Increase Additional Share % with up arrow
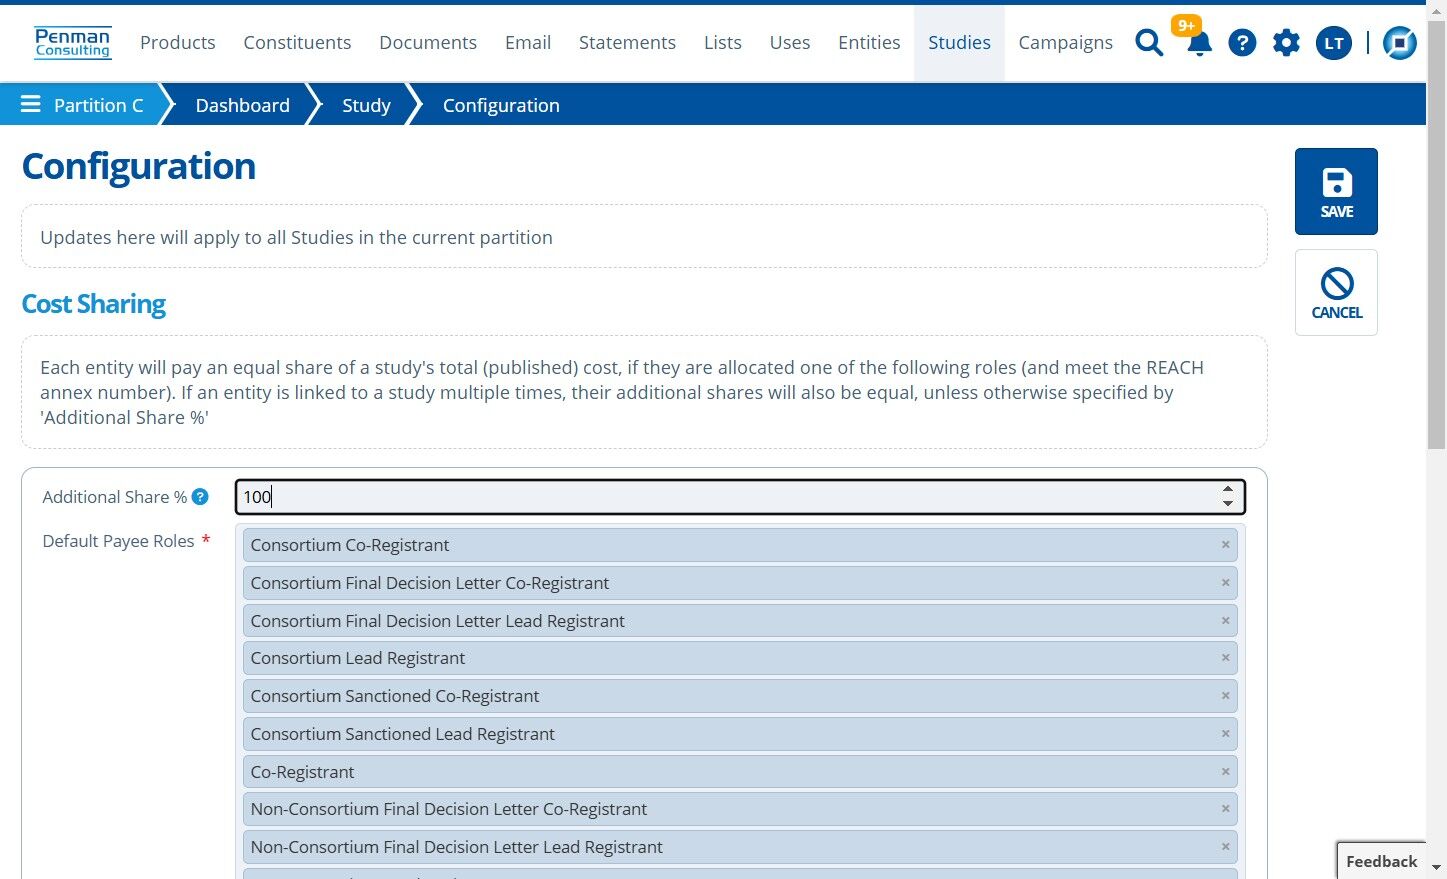Viewport: 1447px width, 879px height. [1228, 490]
